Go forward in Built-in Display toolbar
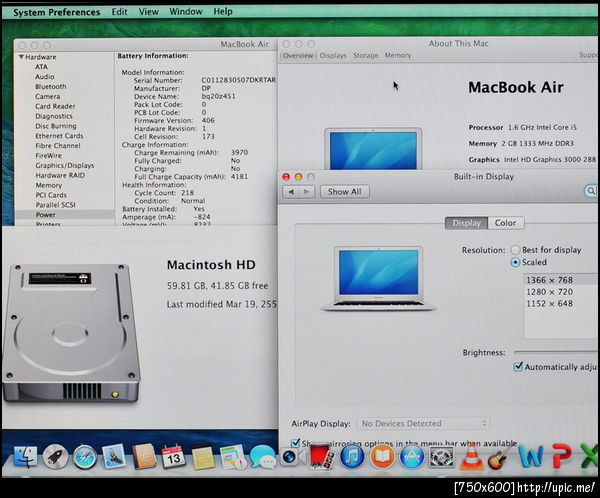Screen dimensions: 600x498 (307, 191)
